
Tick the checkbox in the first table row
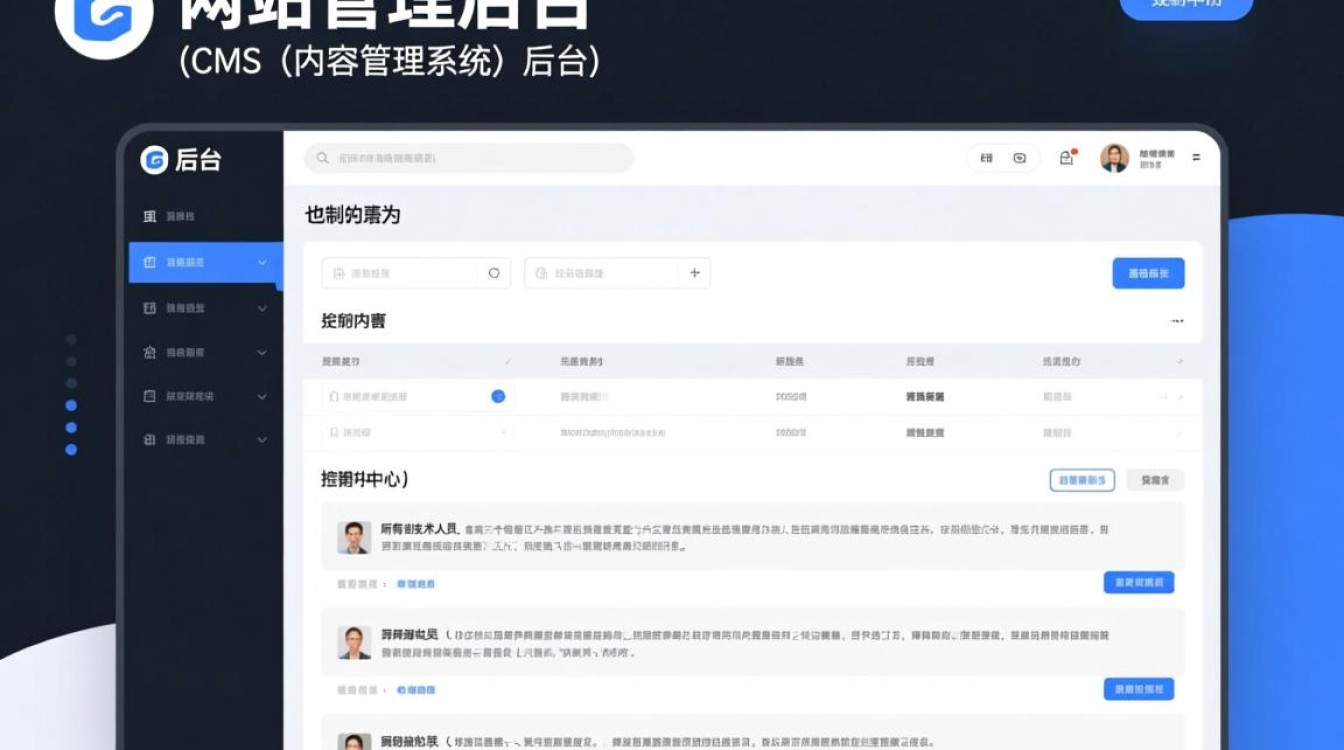pos(334,397)
